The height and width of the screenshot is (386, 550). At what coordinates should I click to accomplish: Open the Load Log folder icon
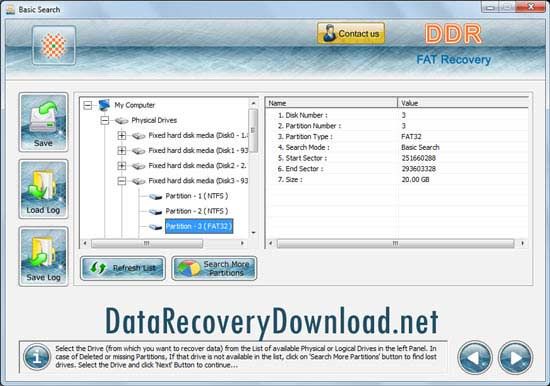point(43,189)
